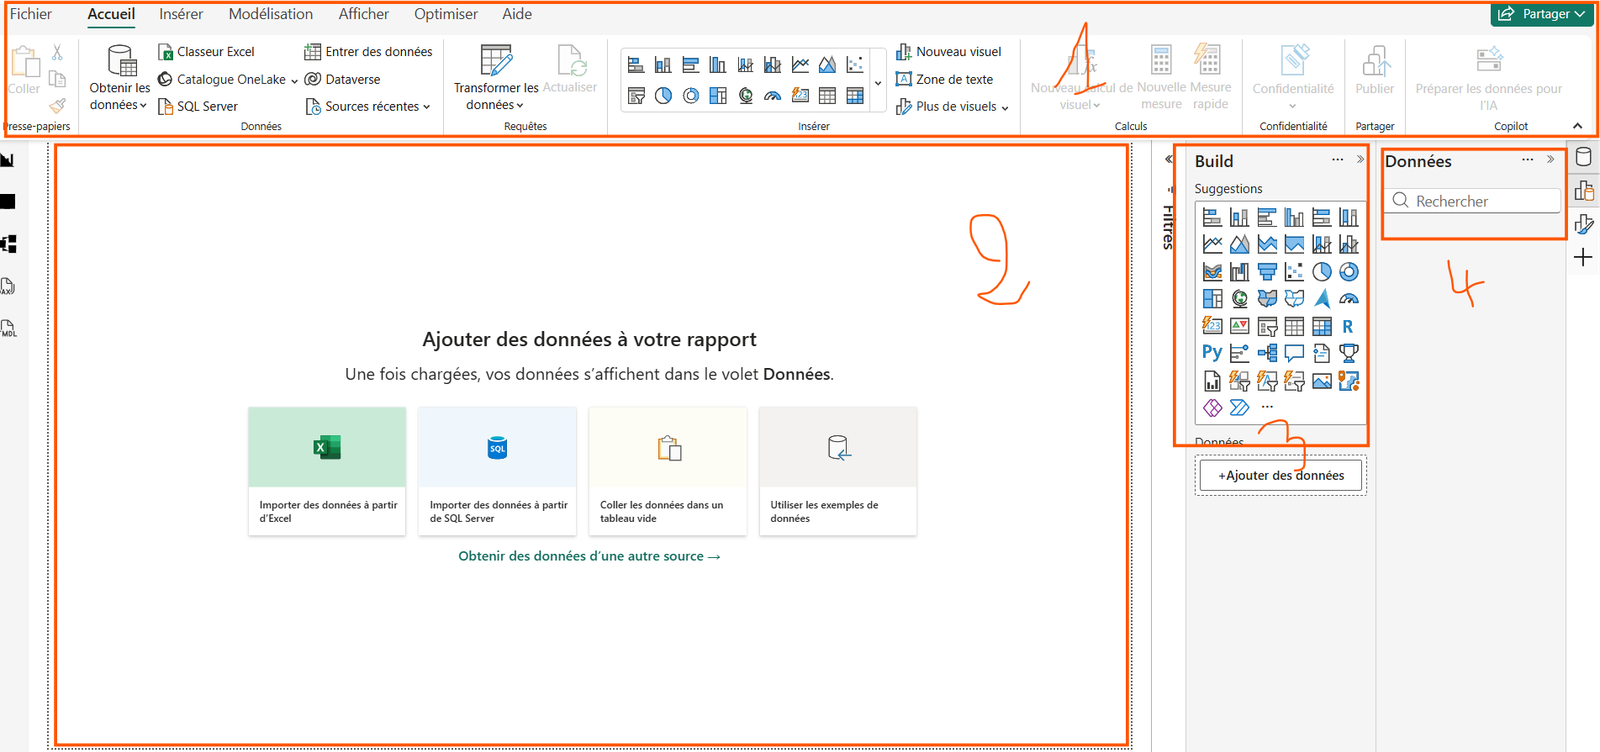Click 'Coller les données dans un tableau vide' card
Image resolution: width=1600 pixels, height=752 pixels.
[x=668, y=471]
